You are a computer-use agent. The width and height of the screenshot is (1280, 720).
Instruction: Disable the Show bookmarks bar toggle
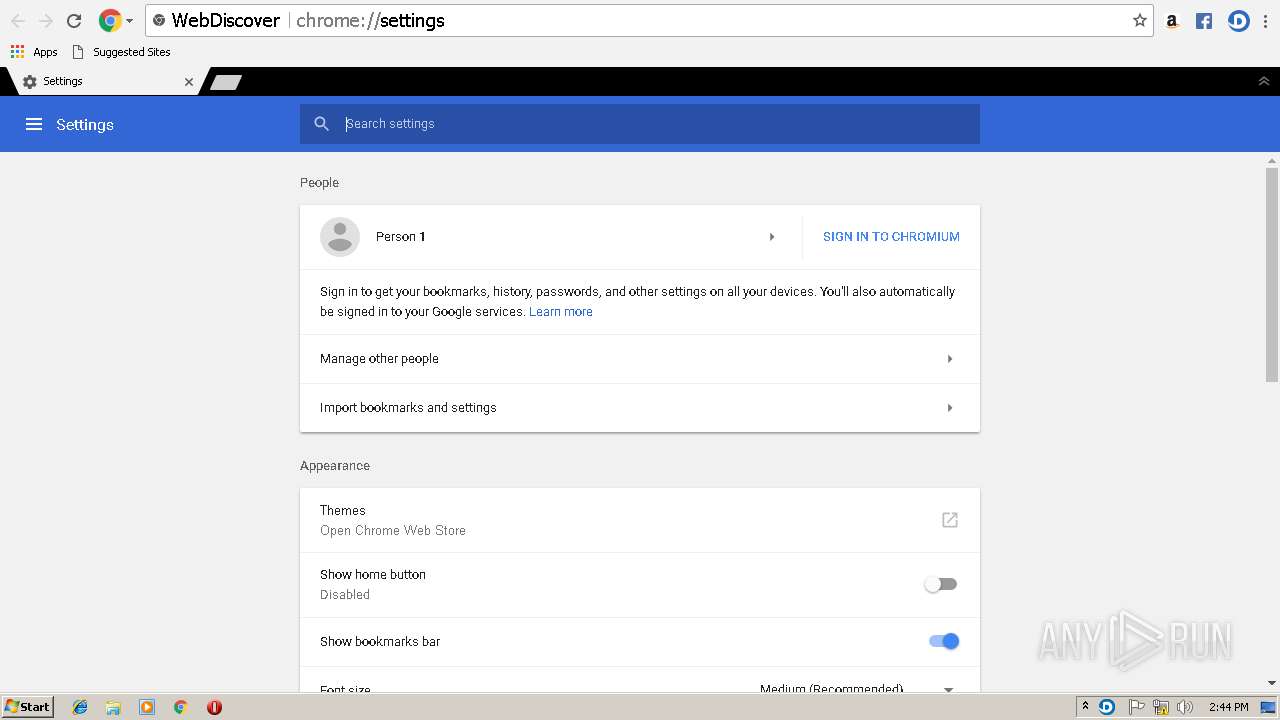(944, 641)
